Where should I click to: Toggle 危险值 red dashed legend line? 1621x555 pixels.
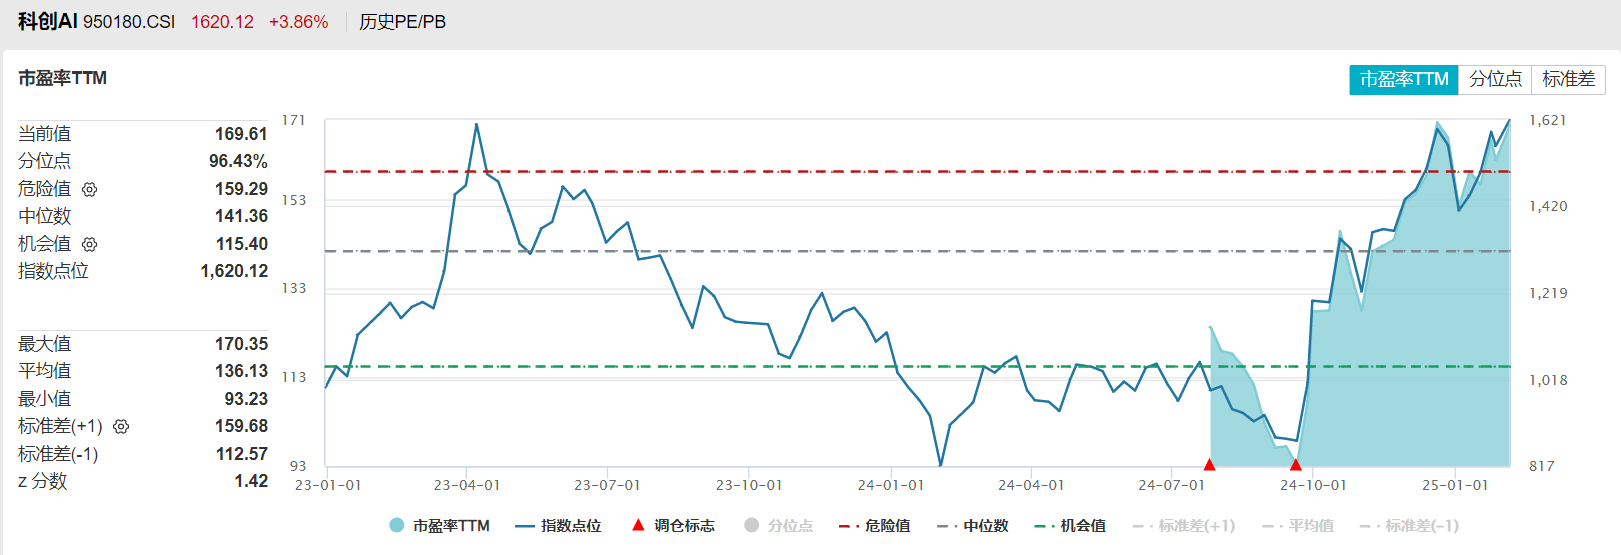pos(874,526)
